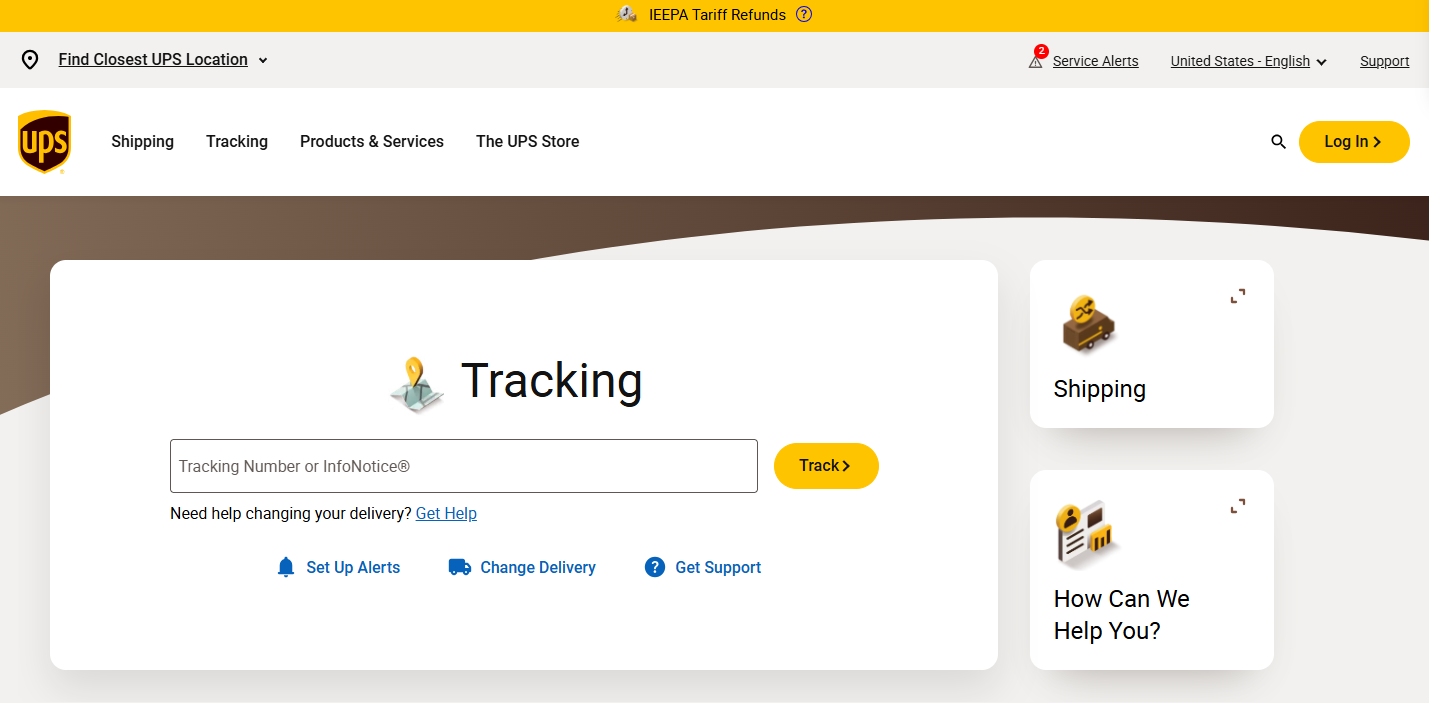The image size is (1429, 703).
Task: Click the Tracking map pin icon
Action: tap(417, 385)
